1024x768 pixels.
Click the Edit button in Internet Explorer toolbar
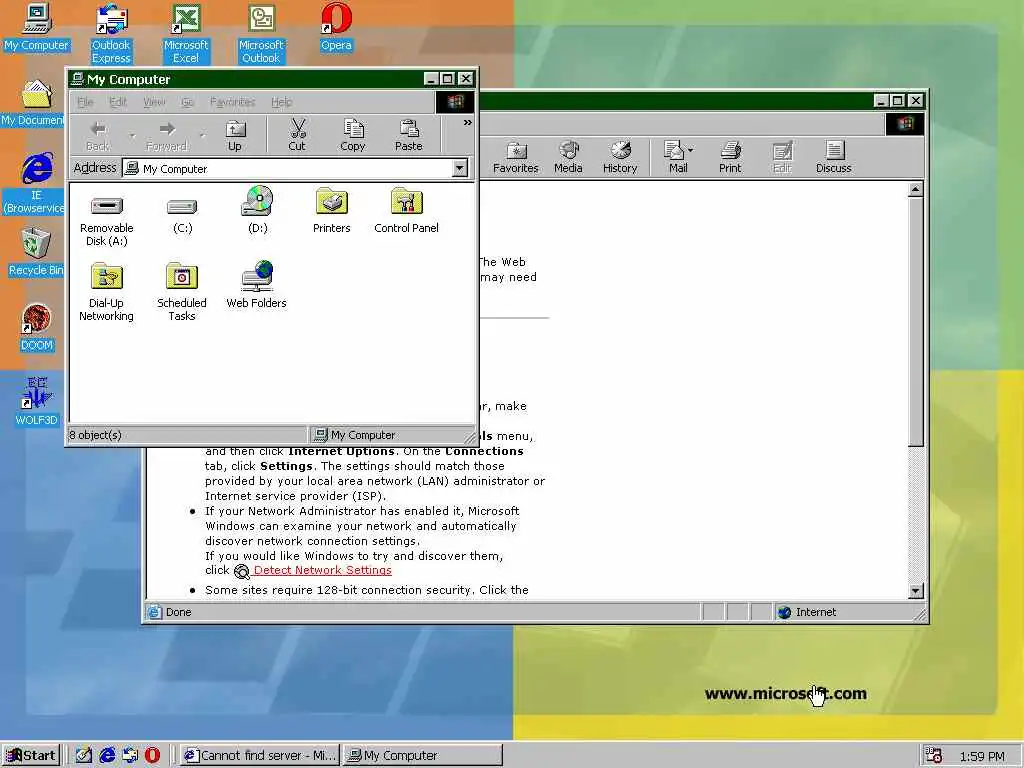click(782, 158)
